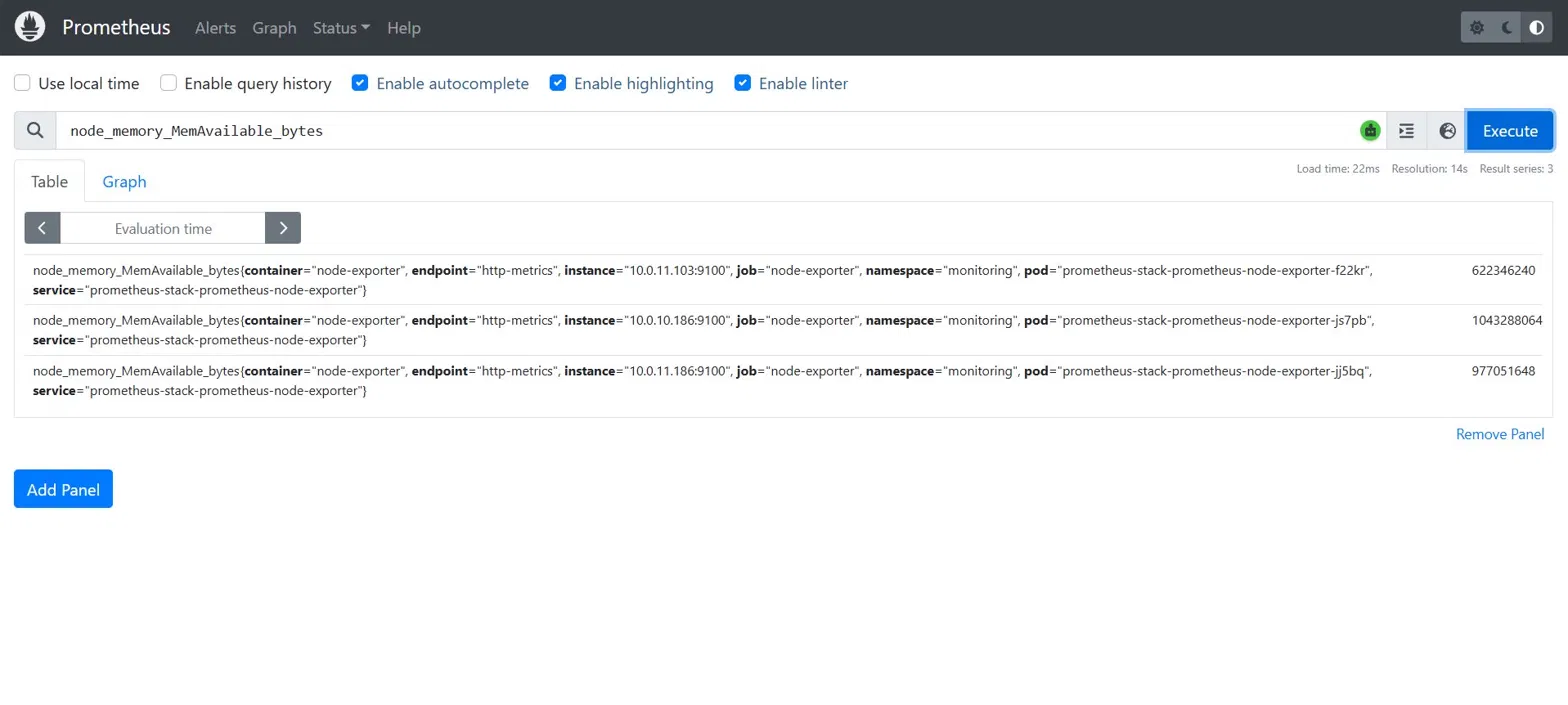
Task: Format the expression with the indent icon
Action: [x=1407, y=131]
